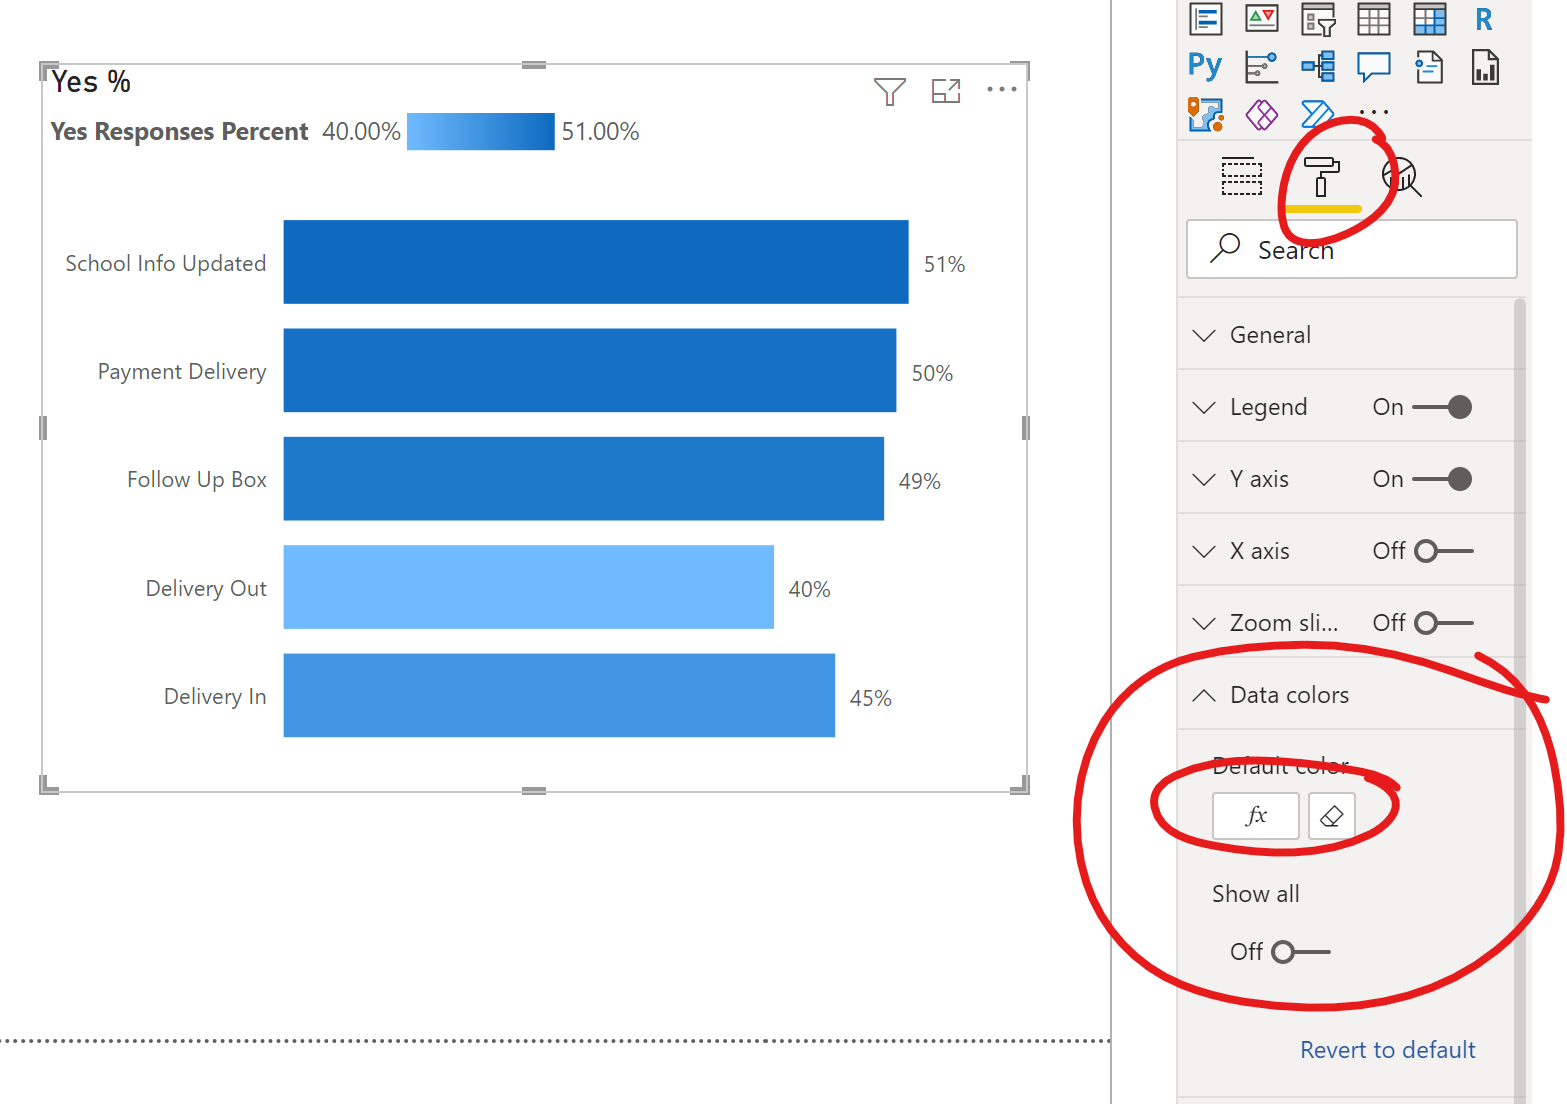
Task: Select the Power Apps visual icon
Action: (x=1262, y=115)
